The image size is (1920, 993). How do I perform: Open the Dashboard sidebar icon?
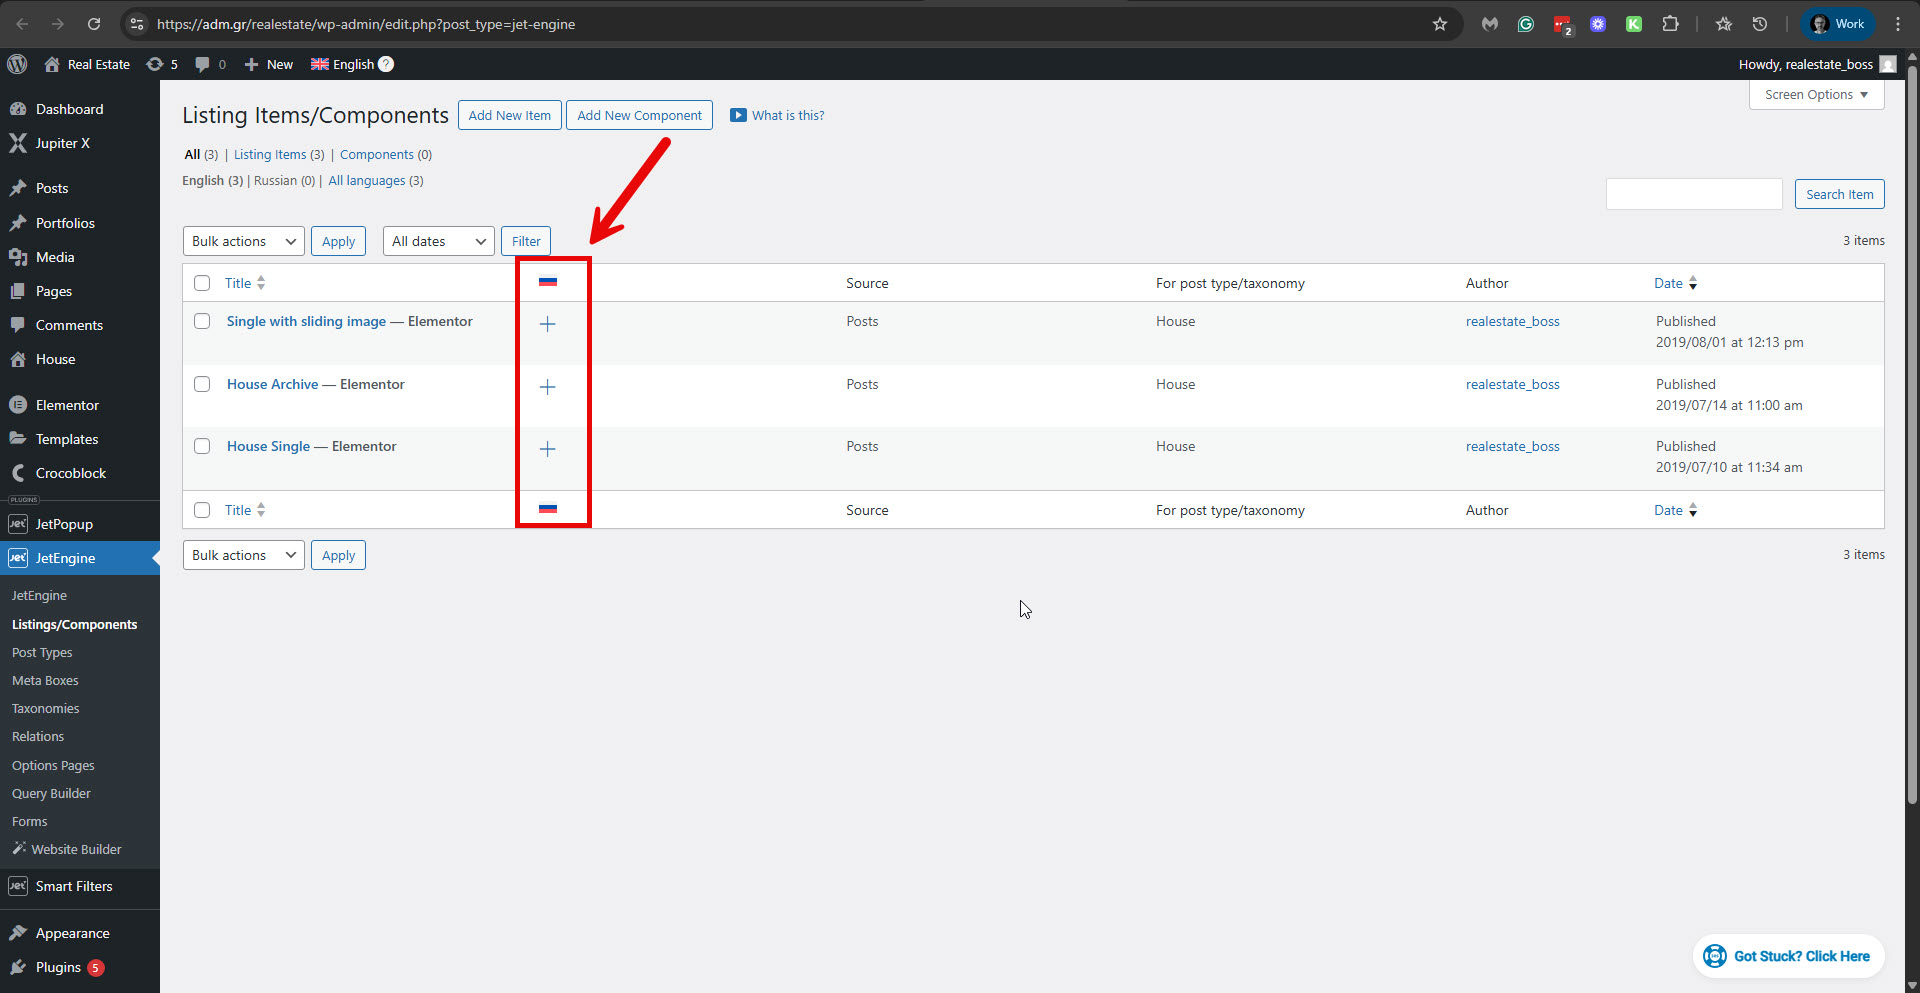coord(18,109)
